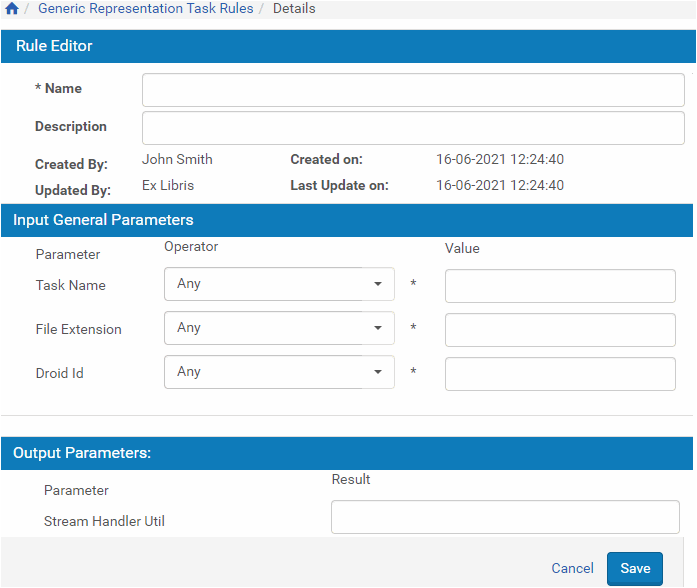Click the Details breadcrumb text
Image resolution: width=697 pixels, height=588 pixels.
(x=294, y=8)
